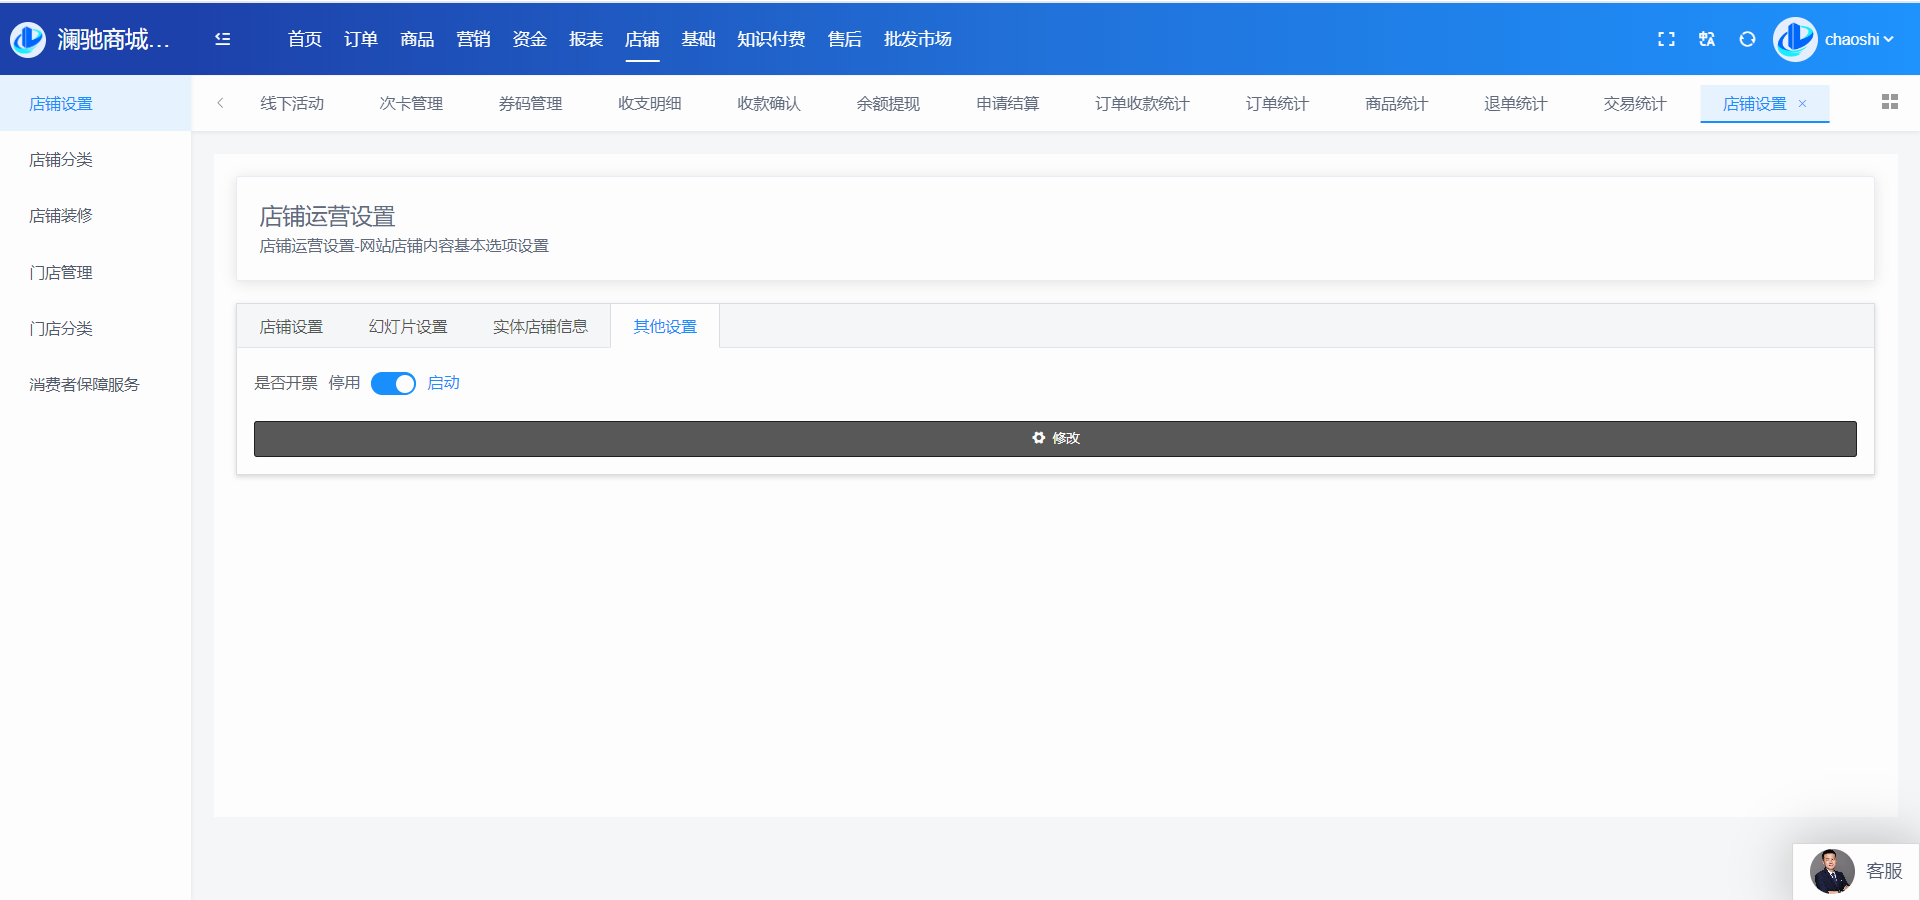Click the 修改 button
1920x900 pixels.
coord(1055,438)
